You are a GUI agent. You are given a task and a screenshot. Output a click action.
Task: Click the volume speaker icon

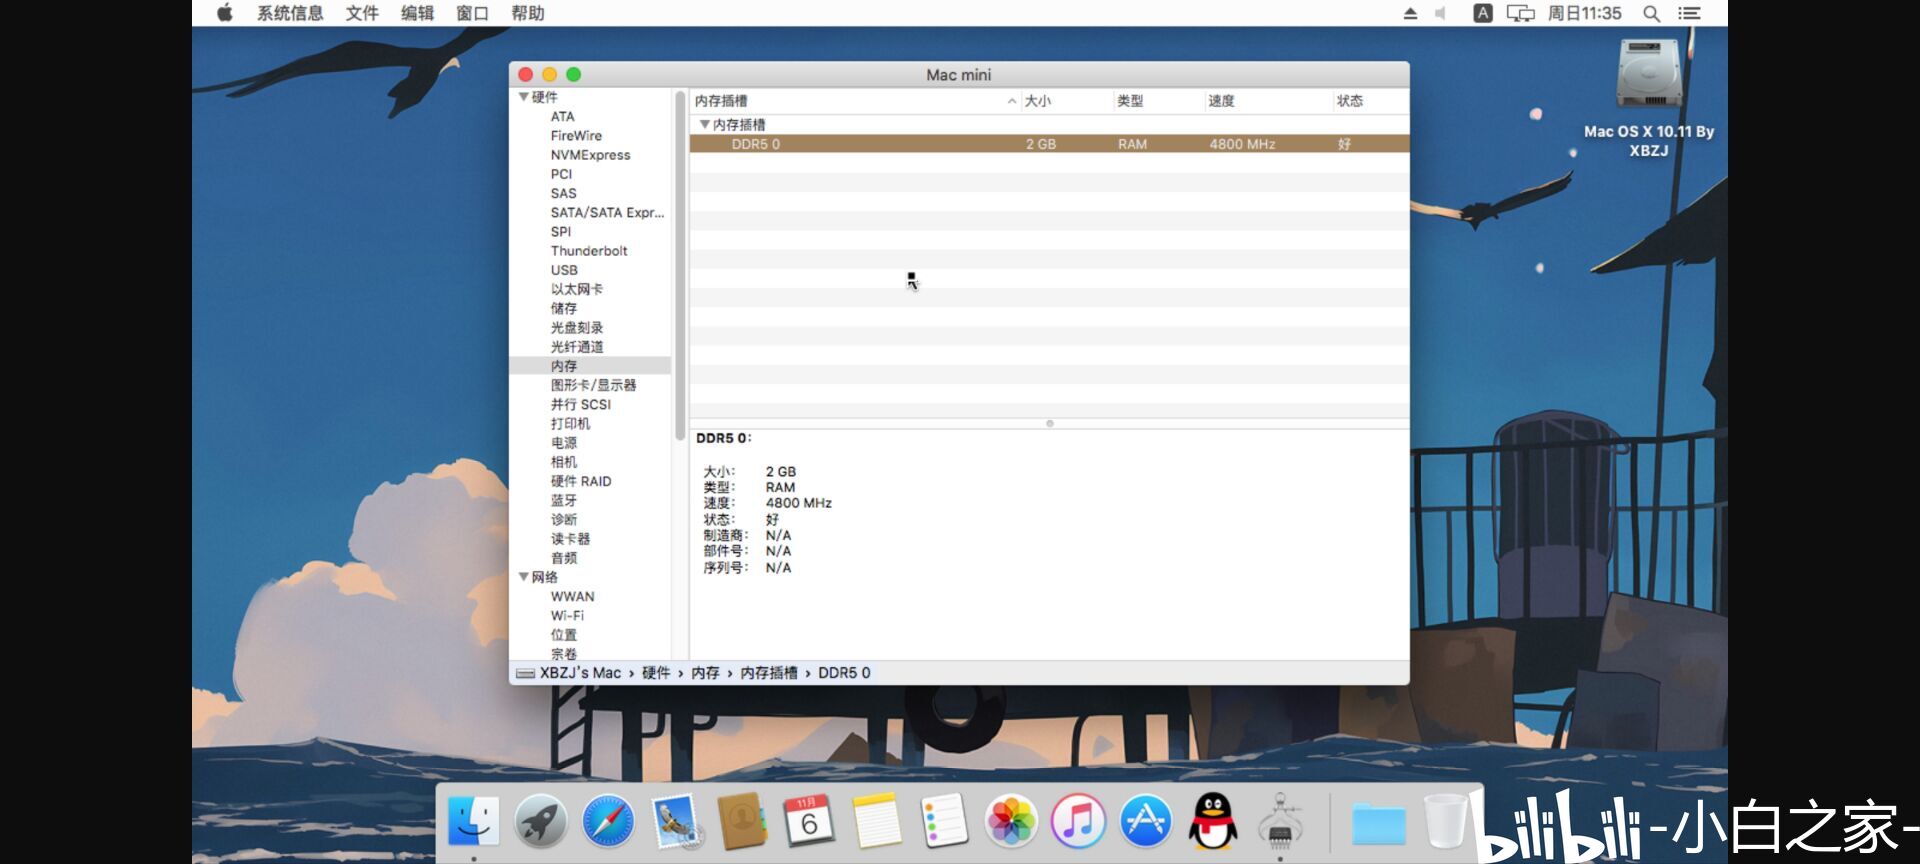click(1440, 13)
